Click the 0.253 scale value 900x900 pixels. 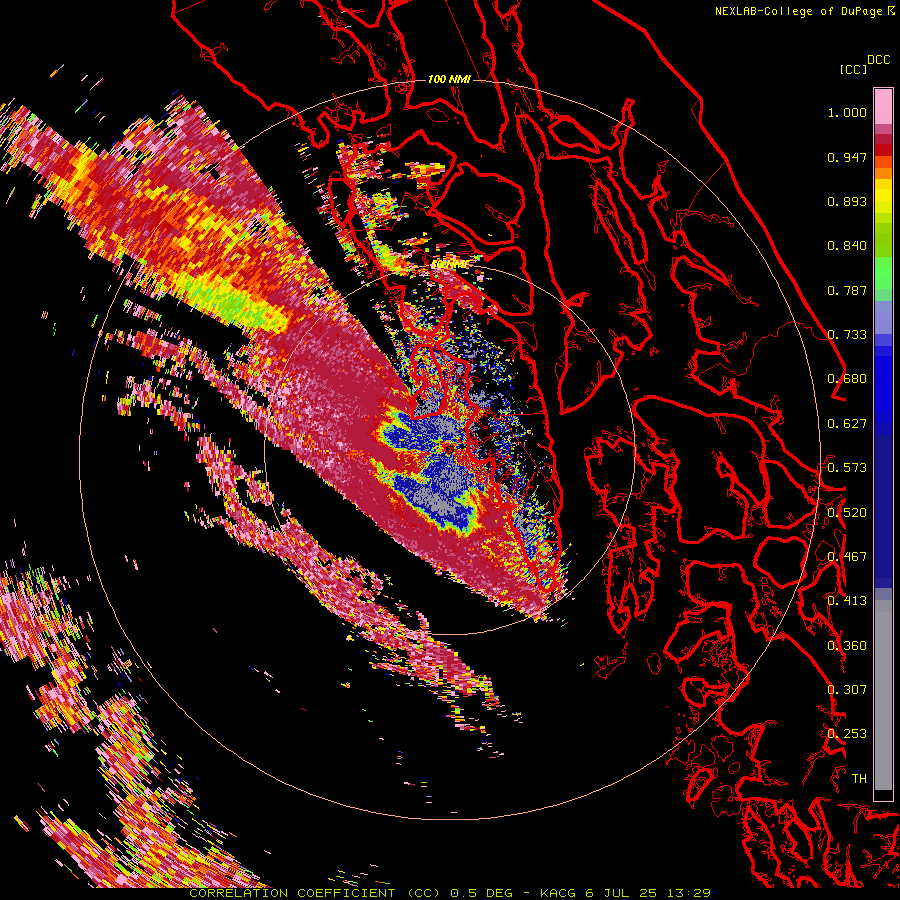pos(847,734)
